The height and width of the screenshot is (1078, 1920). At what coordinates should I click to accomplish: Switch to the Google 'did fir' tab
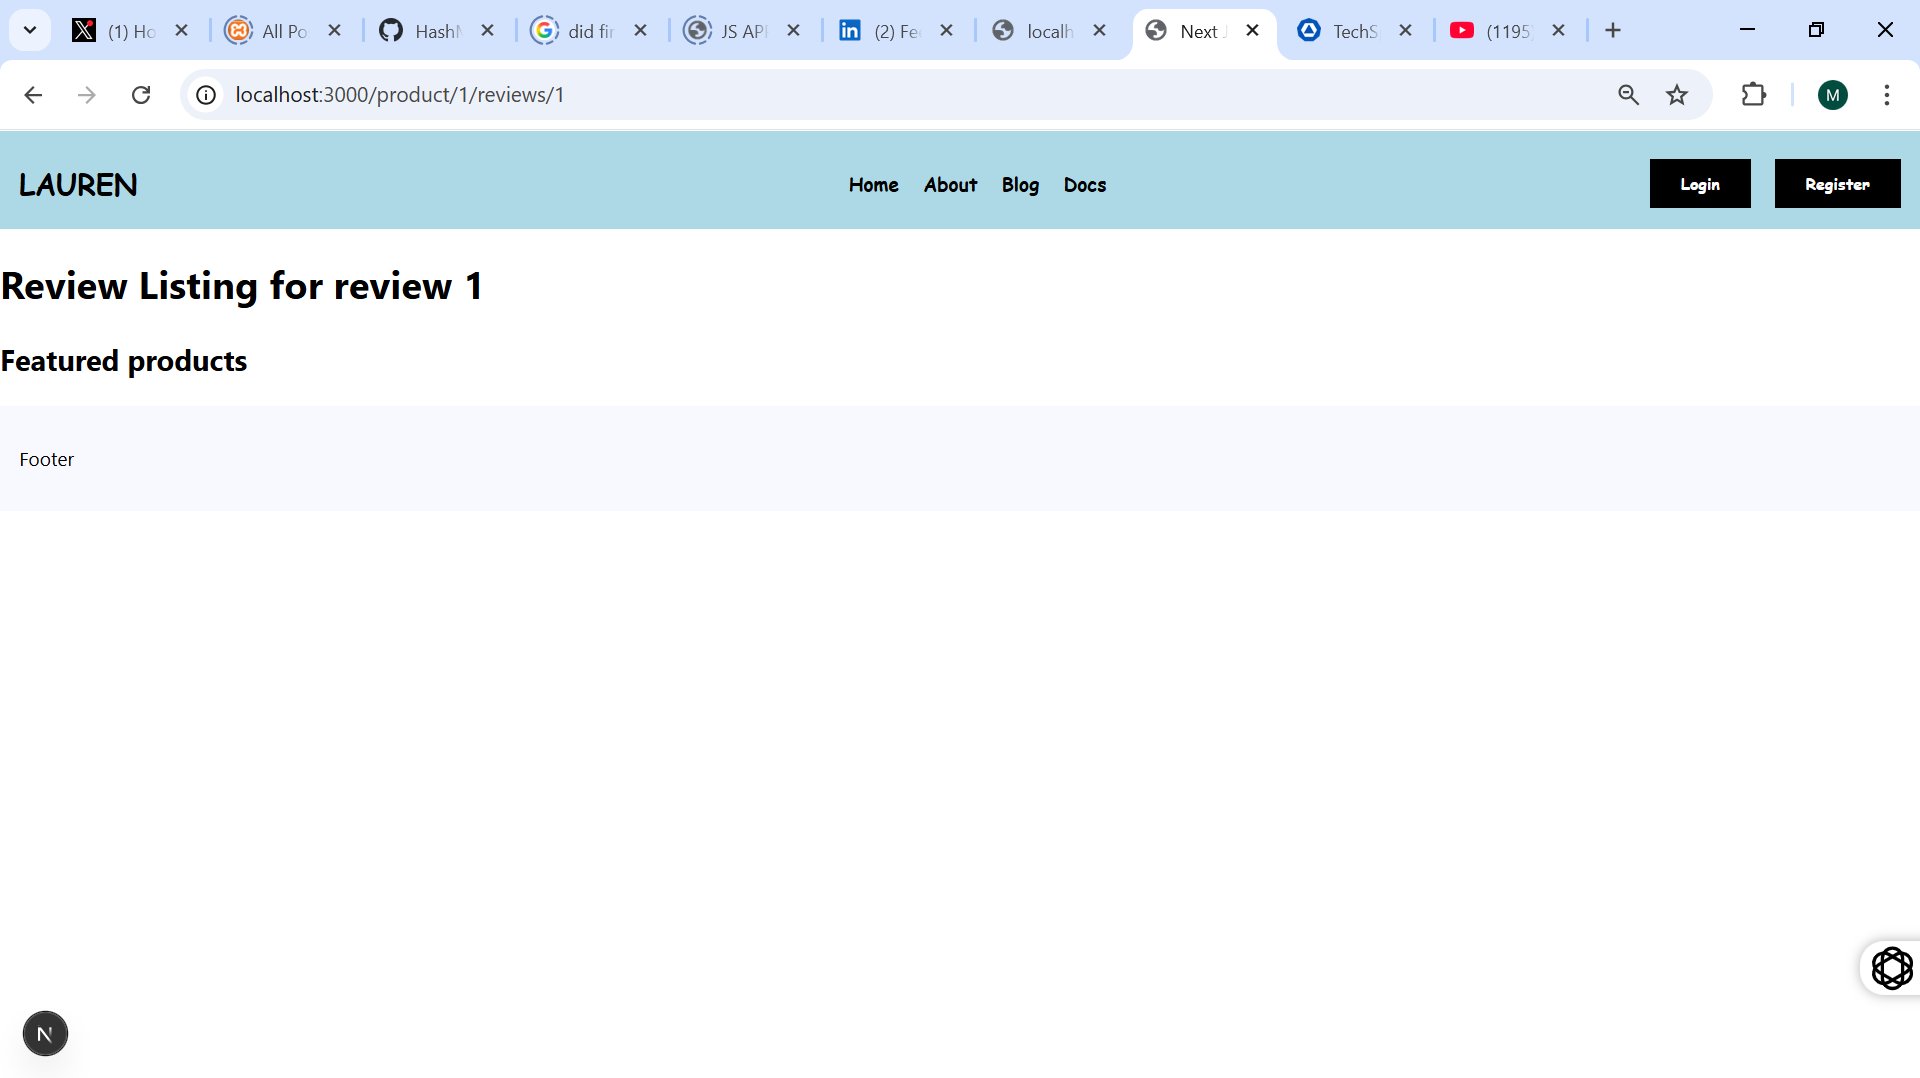click(589, 31)
